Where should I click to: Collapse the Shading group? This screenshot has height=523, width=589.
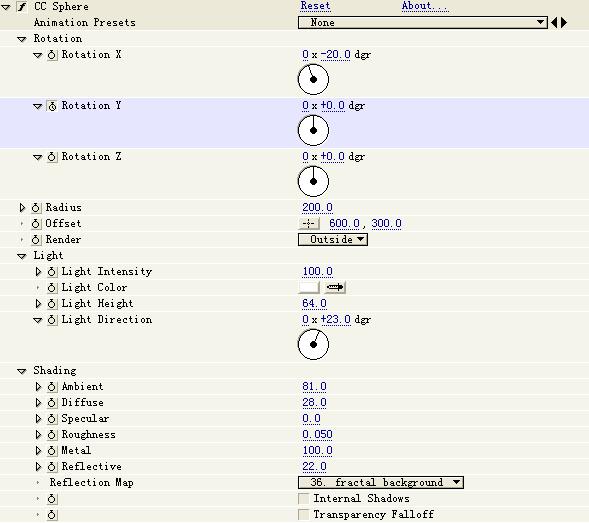tap(22, 371)
